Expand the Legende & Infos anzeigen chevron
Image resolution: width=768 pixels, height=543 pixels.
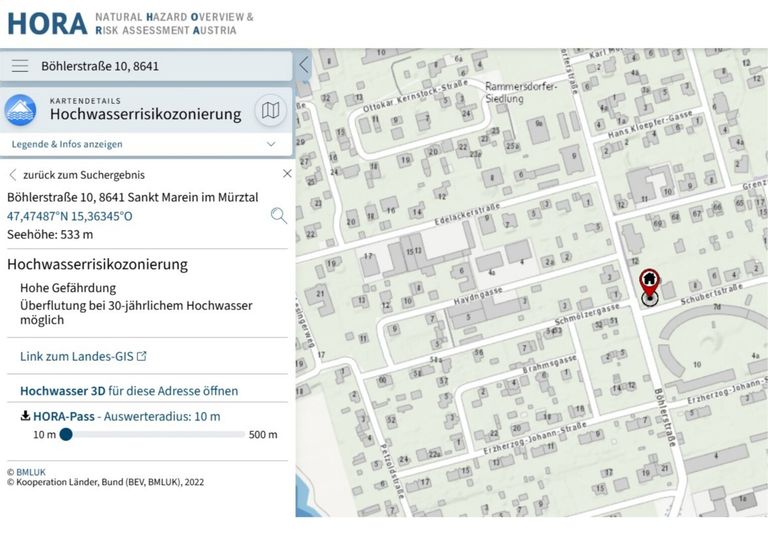pyautogui.click(x=271, y=144)
